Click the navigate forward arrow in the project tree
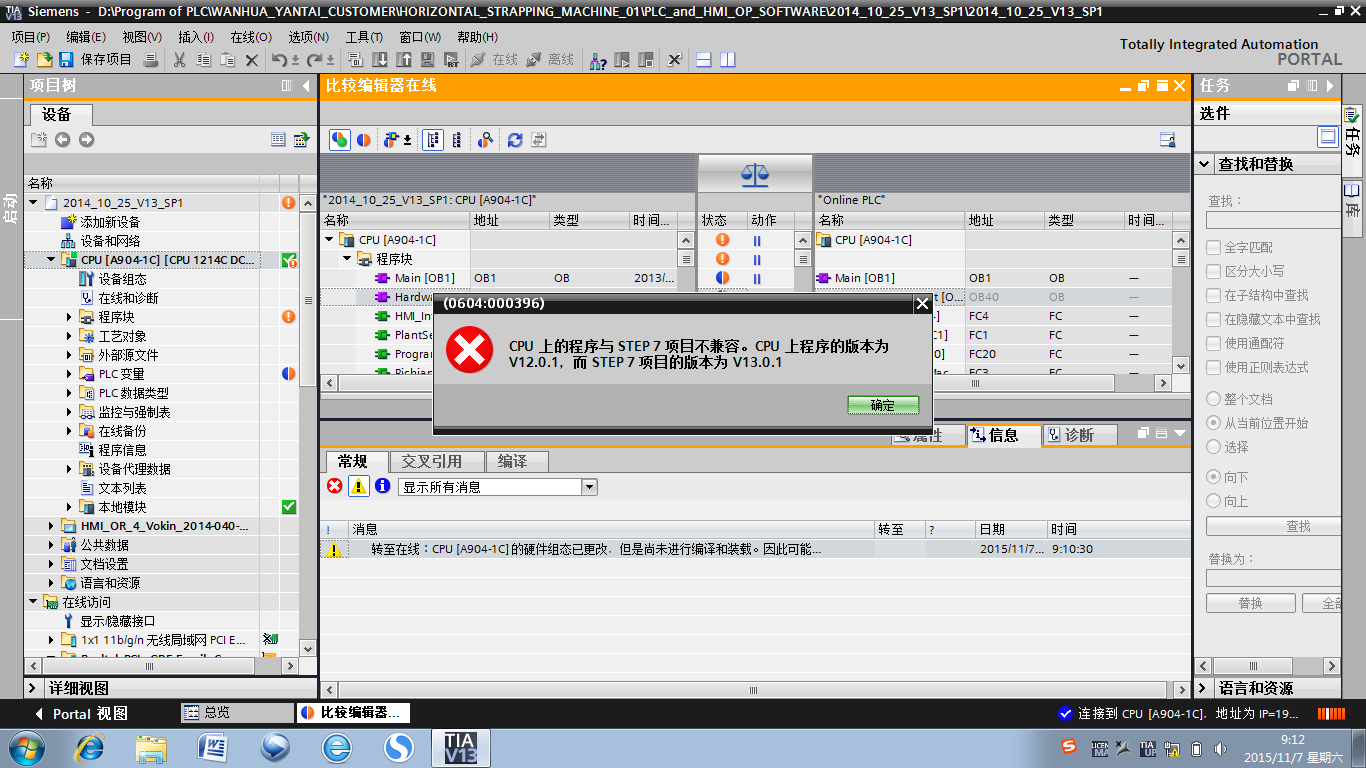This screenshot has width=1366, height=768. [x=86, y=140]
